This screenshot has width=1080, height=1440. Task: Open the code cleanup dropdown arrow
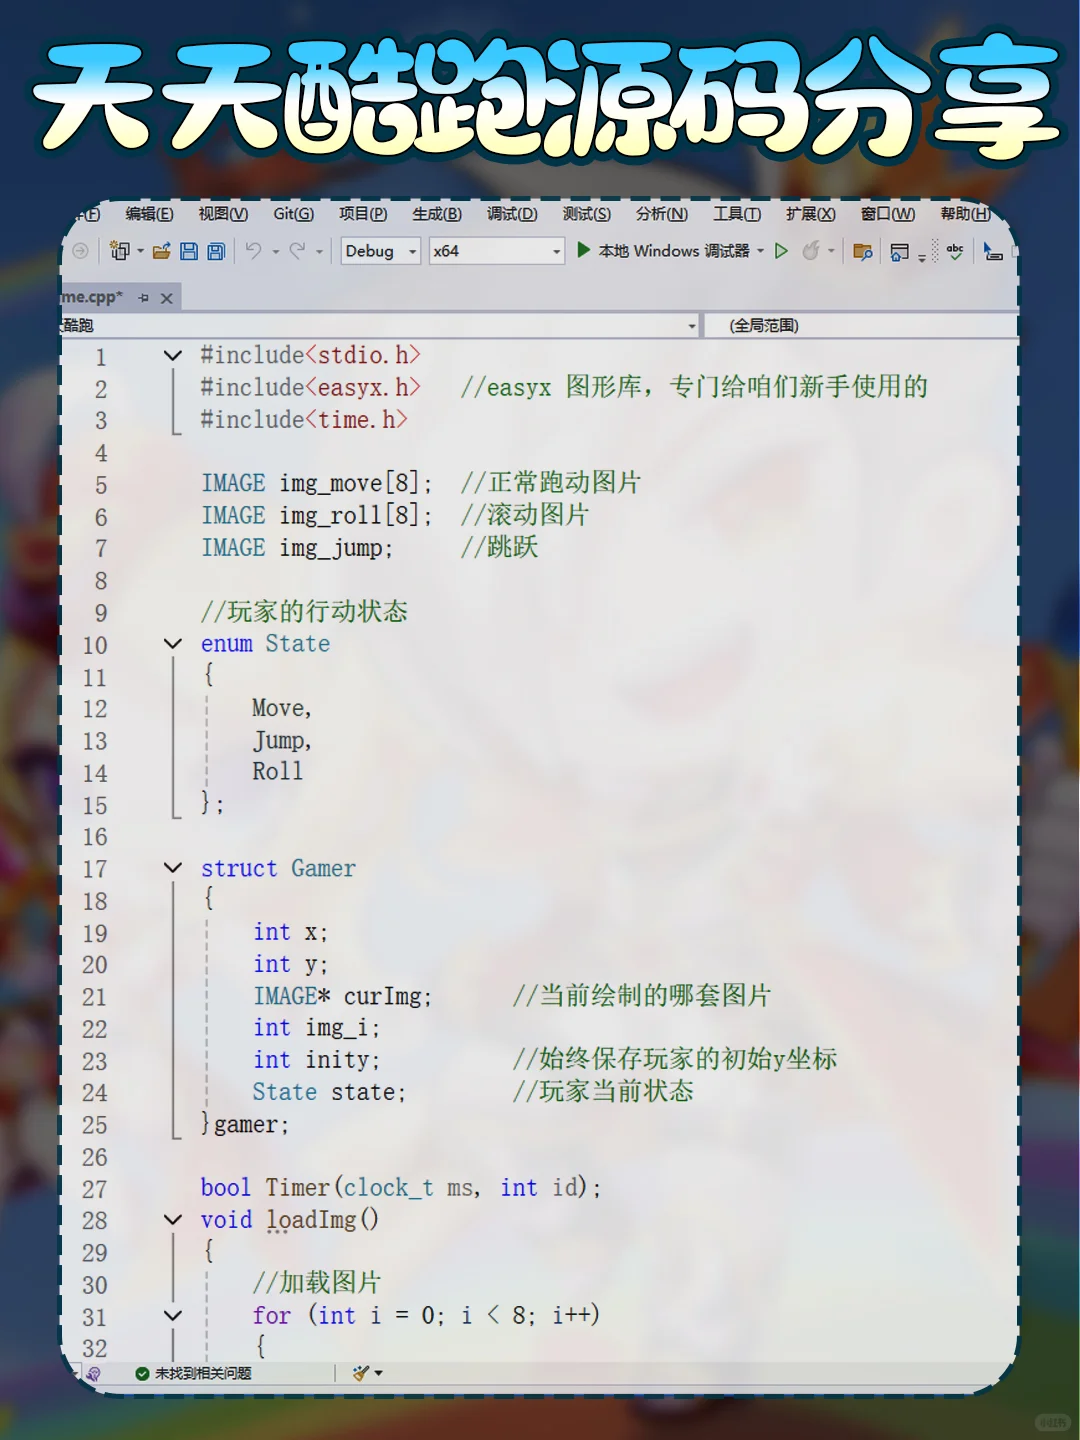[x=379, y=1373]
